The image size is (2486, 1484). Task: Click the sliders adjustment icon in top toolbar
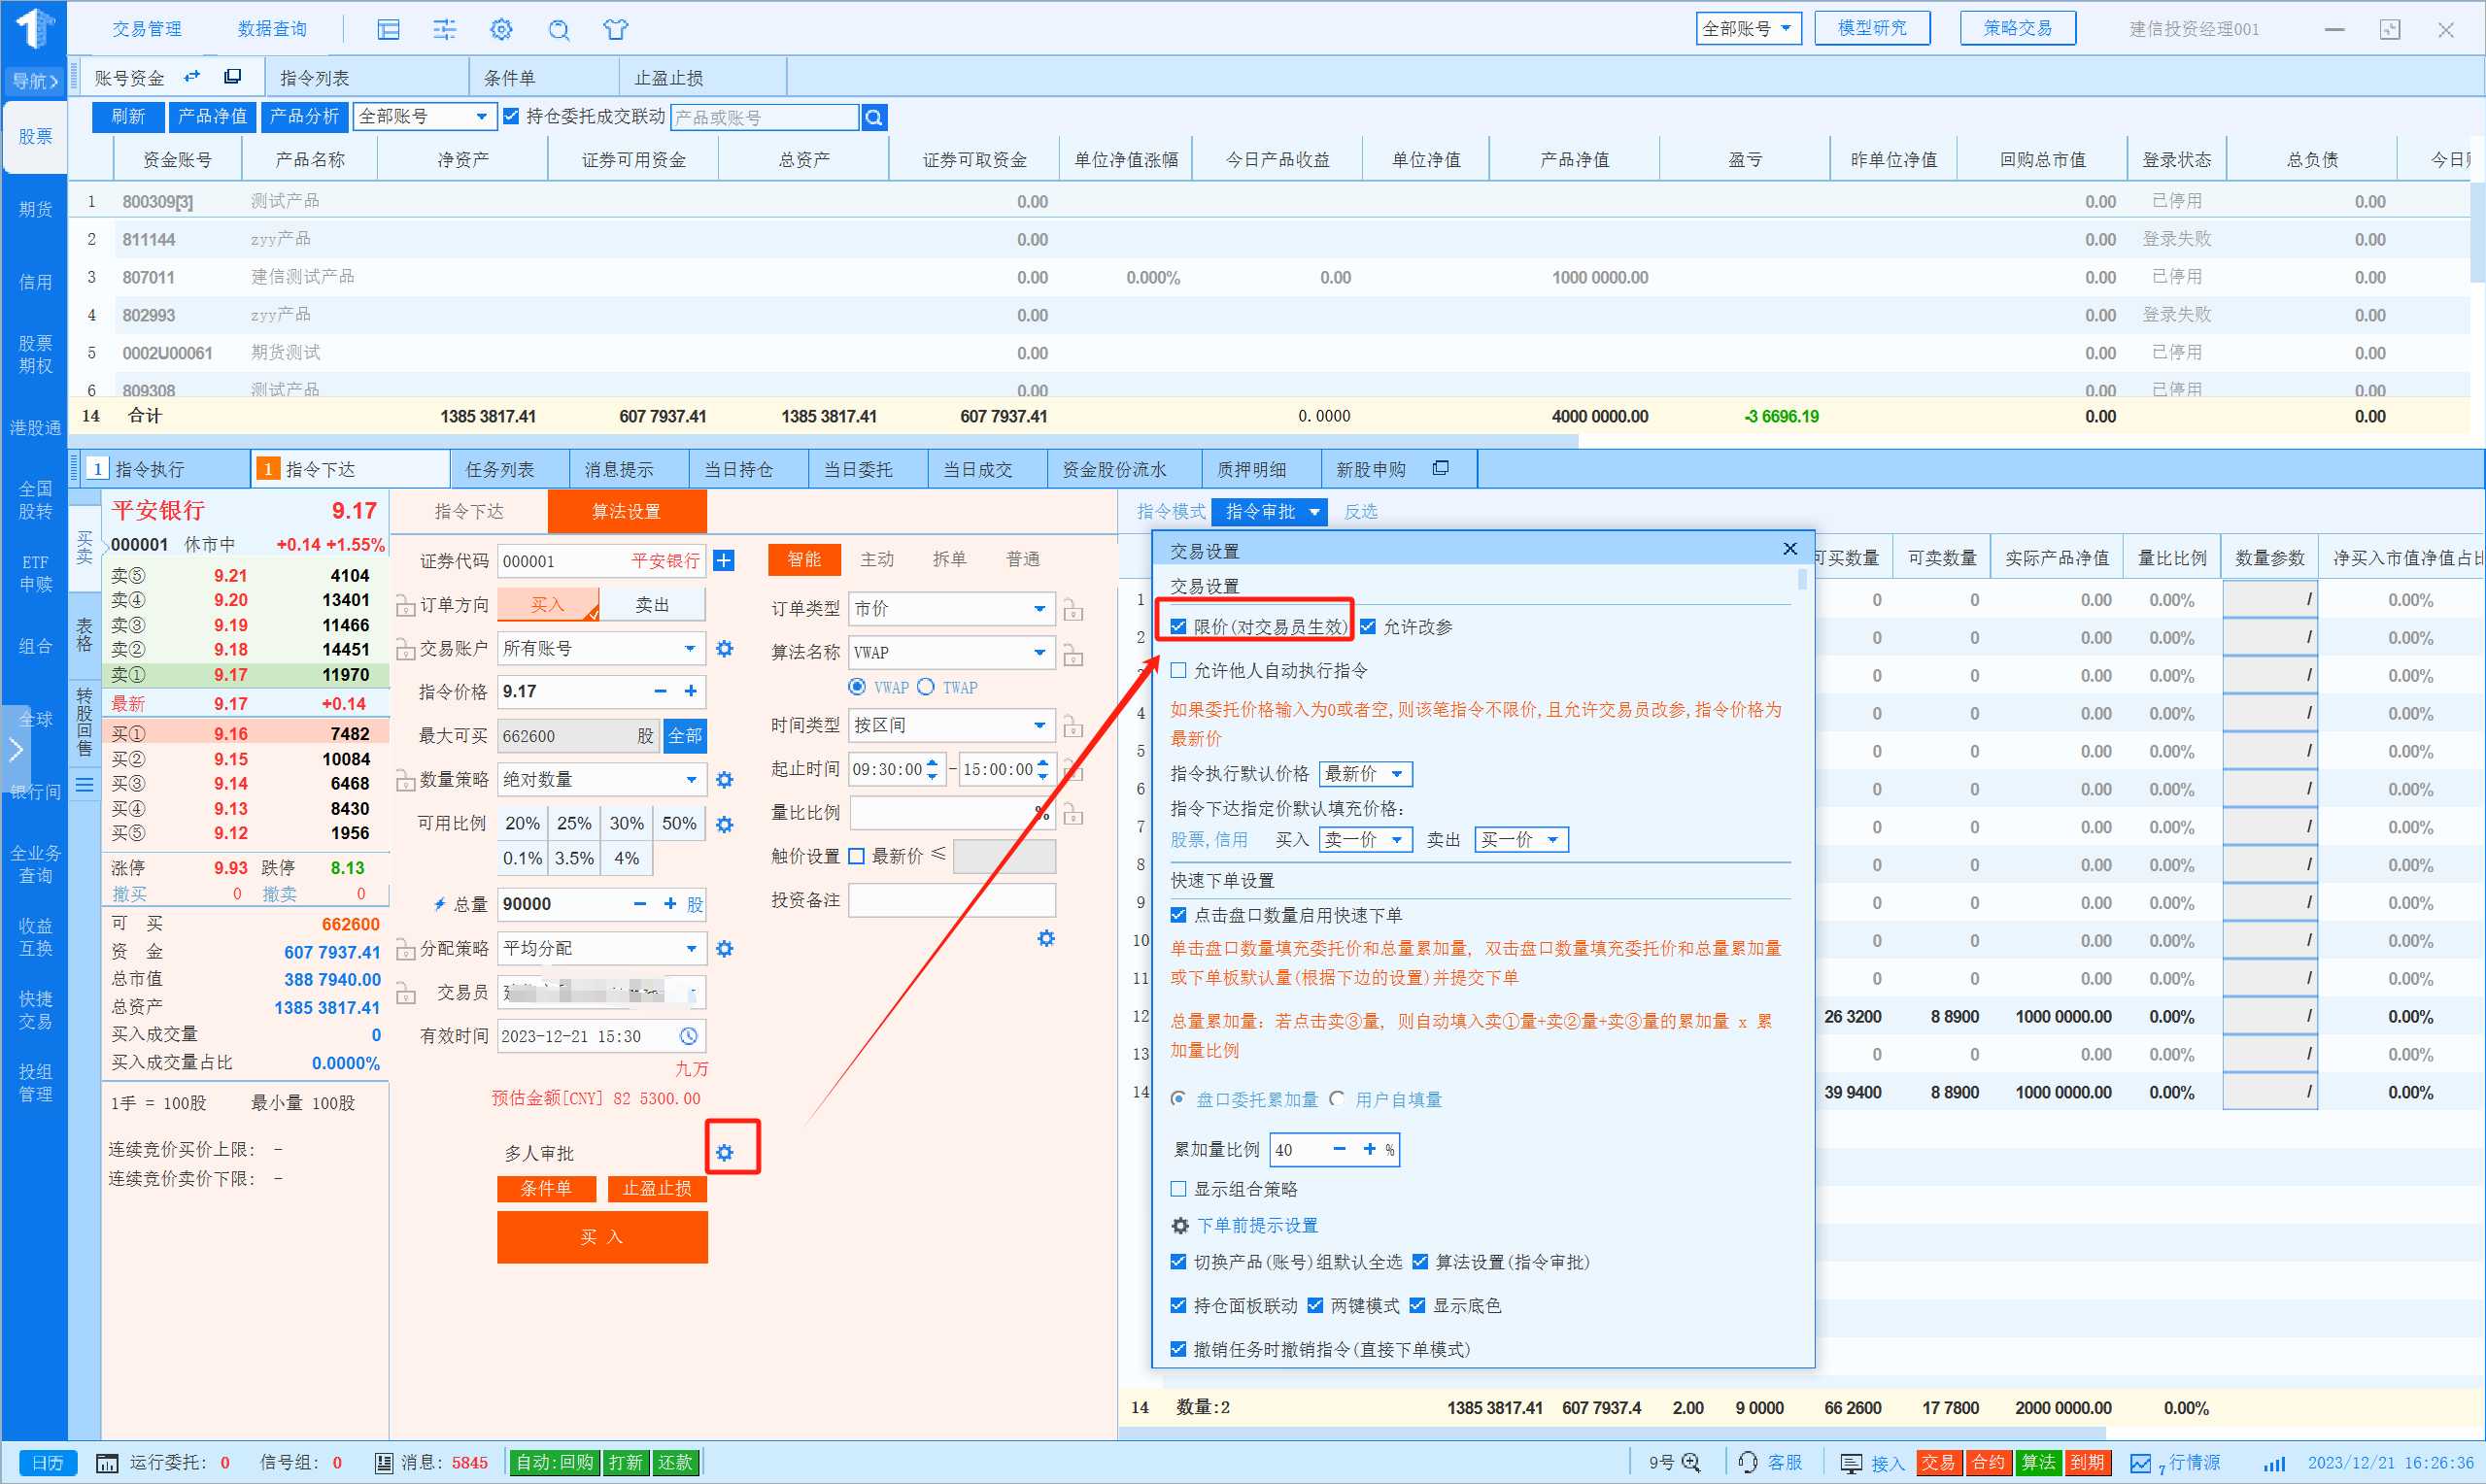[x=444, y=30]
